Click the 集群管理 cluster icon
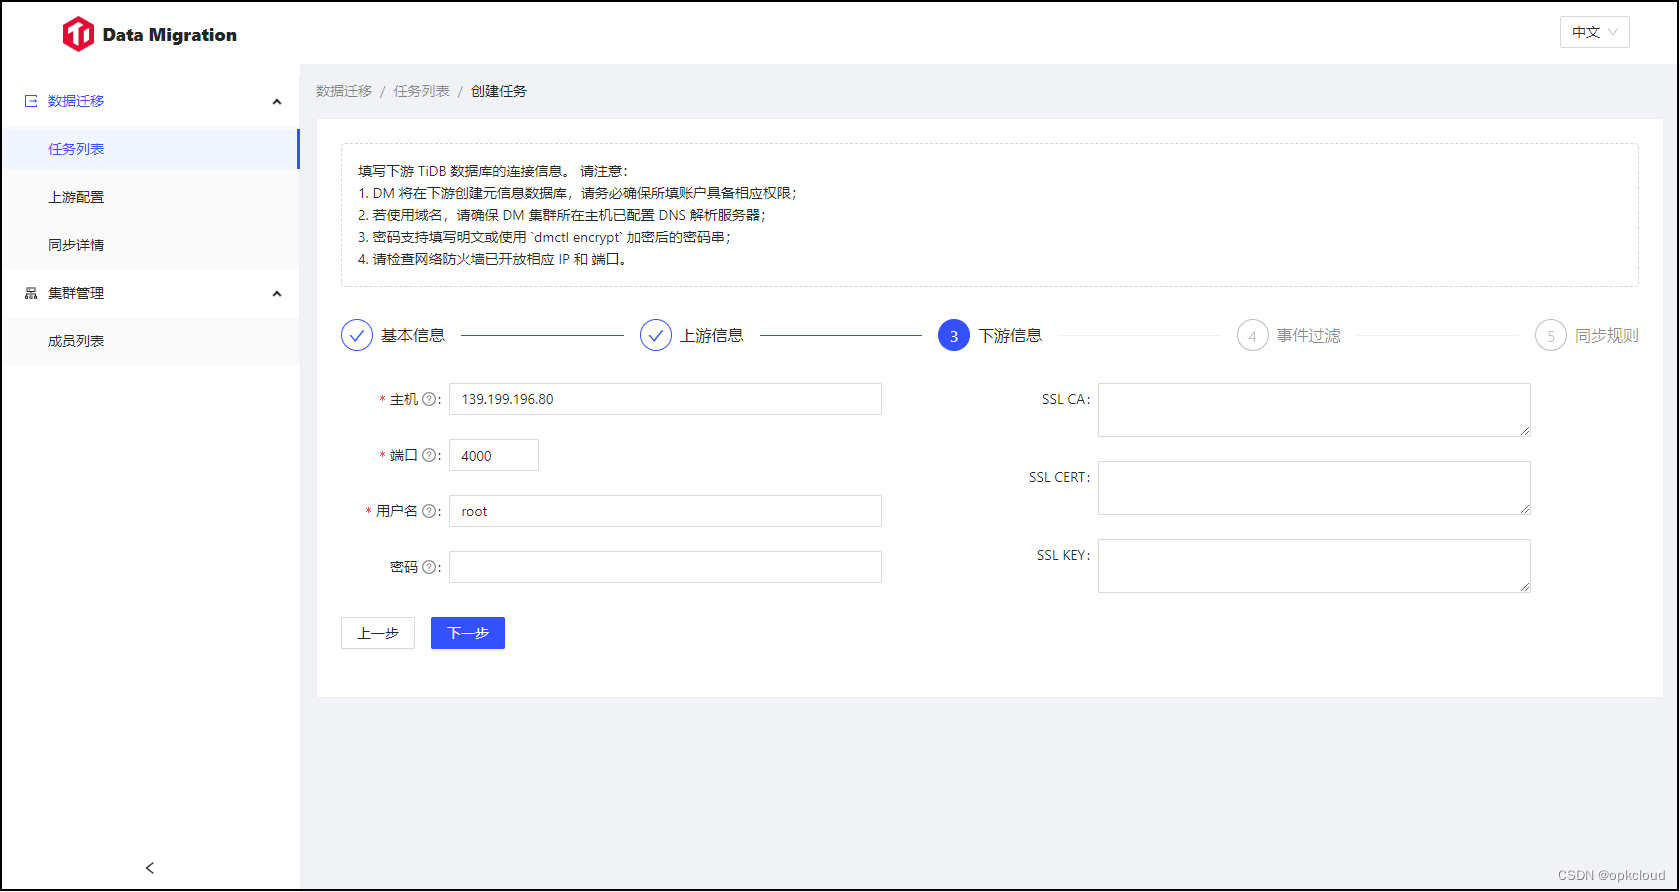This screenshot has width=1680, height=892. 31,293
